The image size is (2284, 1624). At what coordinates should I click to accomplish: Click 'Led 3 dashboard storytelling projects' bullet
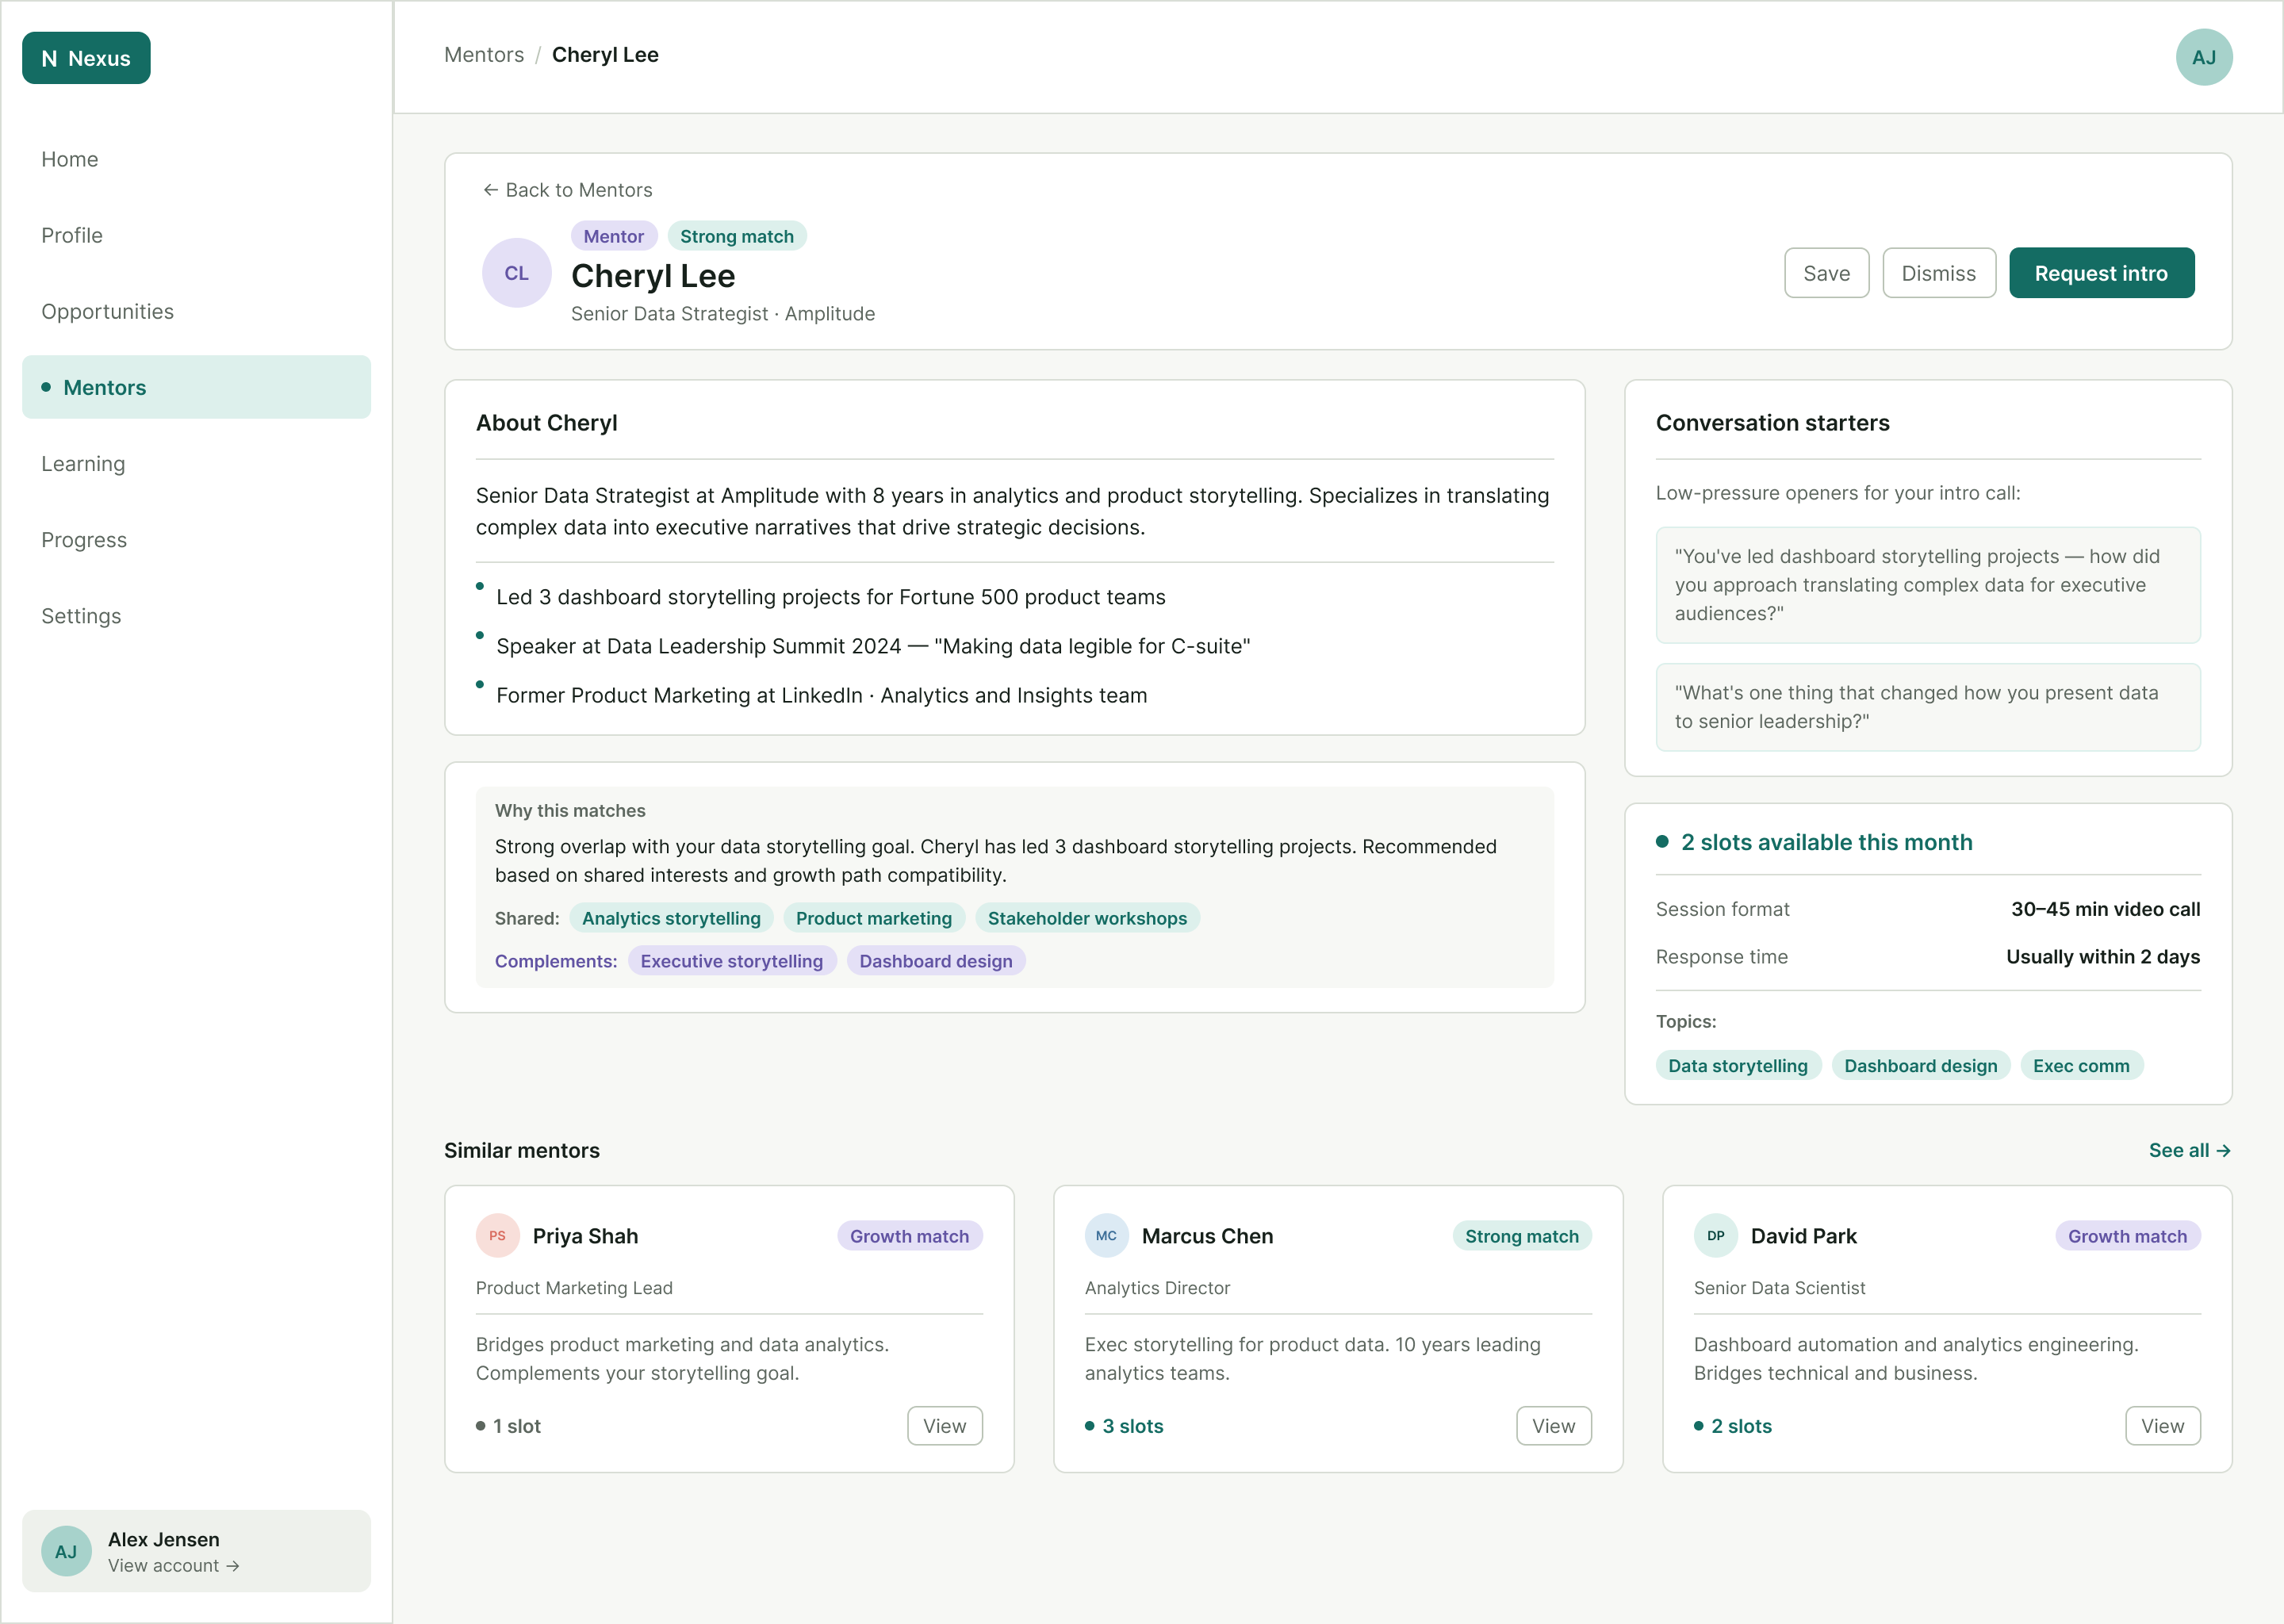tap(830, 597)
